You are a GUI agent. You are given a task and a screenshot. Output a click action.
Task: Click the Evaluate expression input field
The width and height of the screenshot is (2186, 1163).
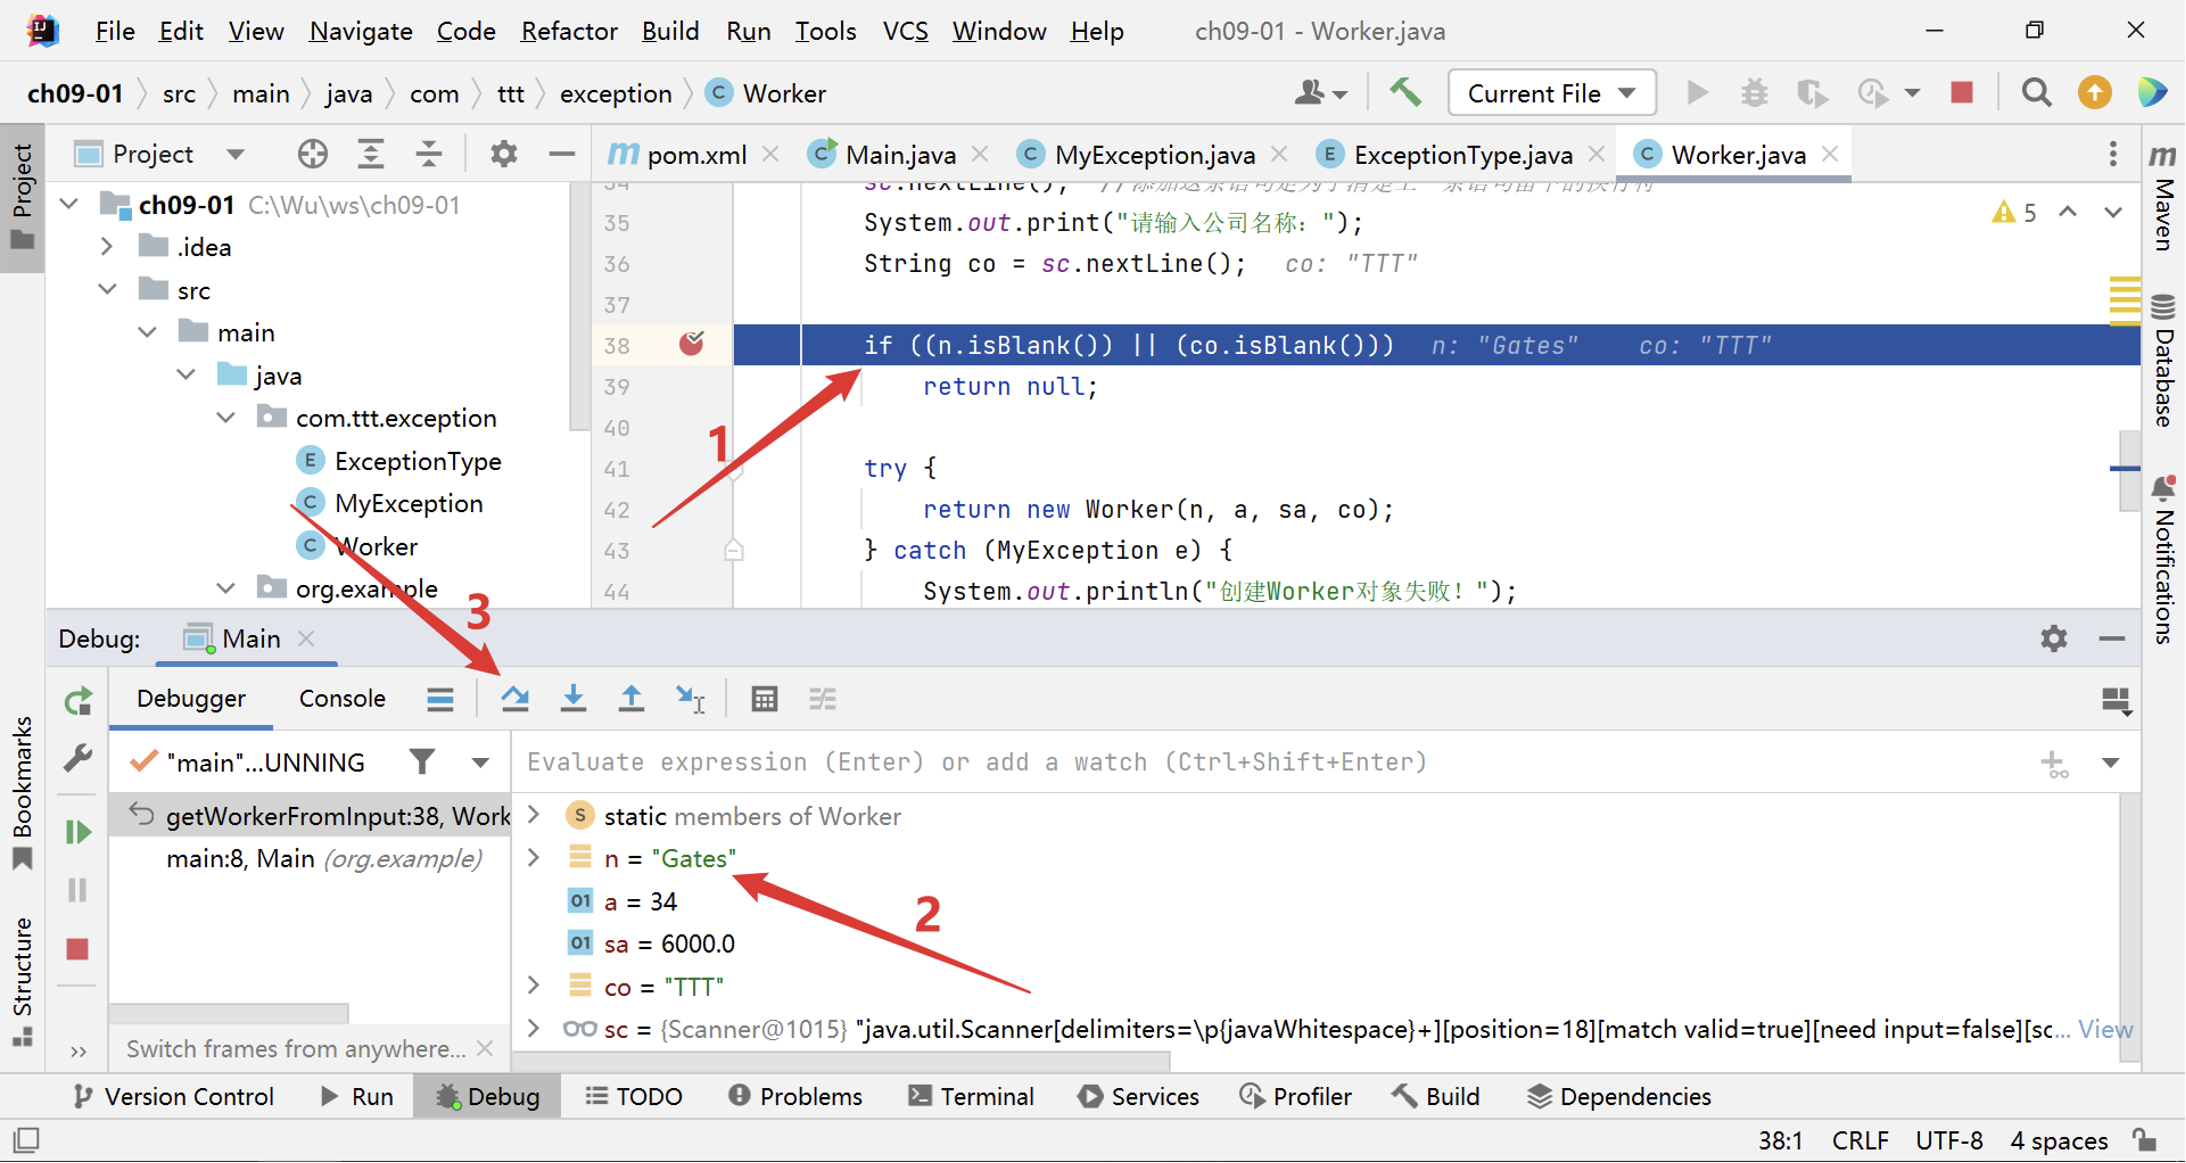[1270, 762]
